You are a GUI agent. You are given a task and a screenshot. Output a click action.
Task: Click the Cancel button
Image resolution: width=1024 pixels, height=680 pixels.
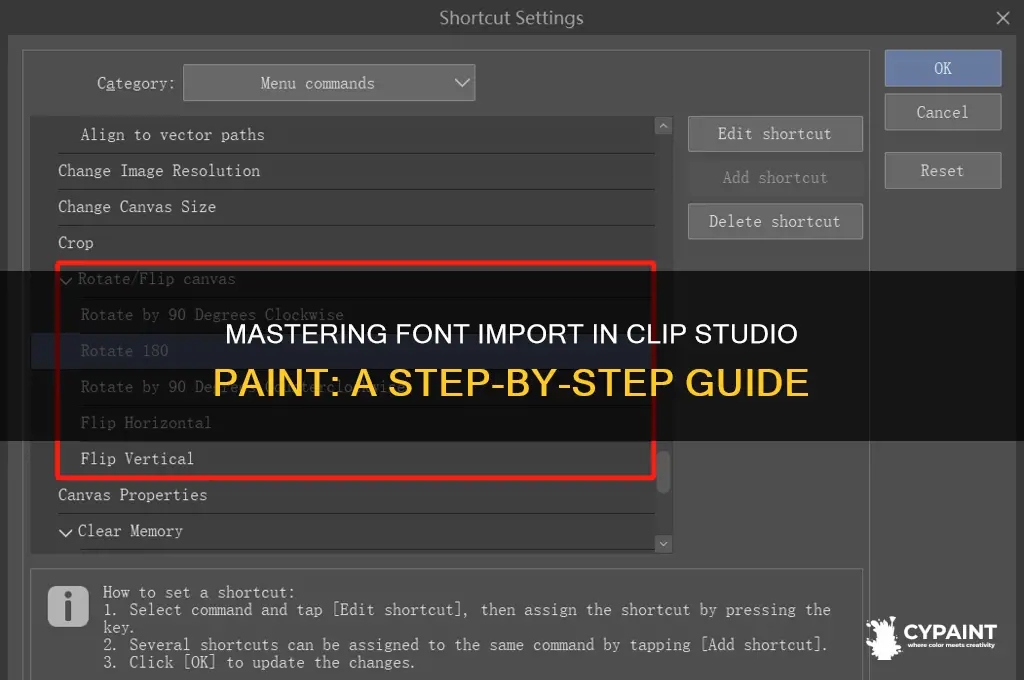(942, 112)
